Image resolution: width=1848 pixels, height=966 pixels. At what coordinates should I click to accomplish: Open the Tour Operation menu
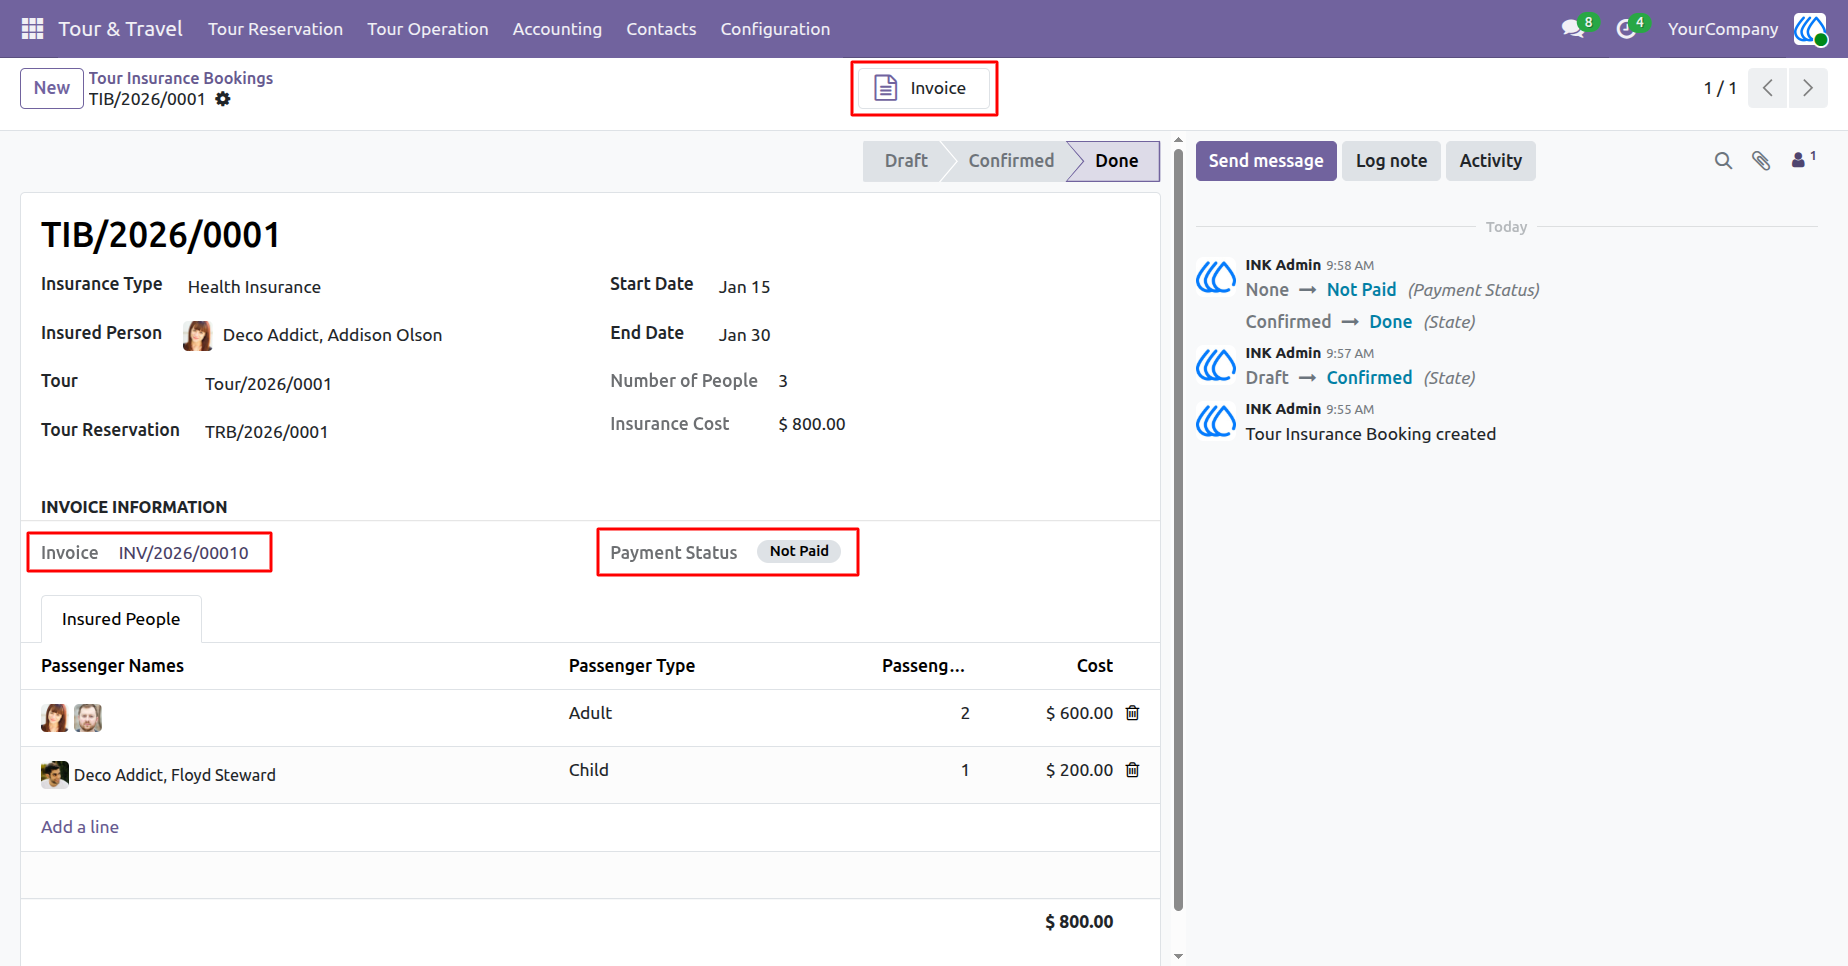tap(428, 29)
